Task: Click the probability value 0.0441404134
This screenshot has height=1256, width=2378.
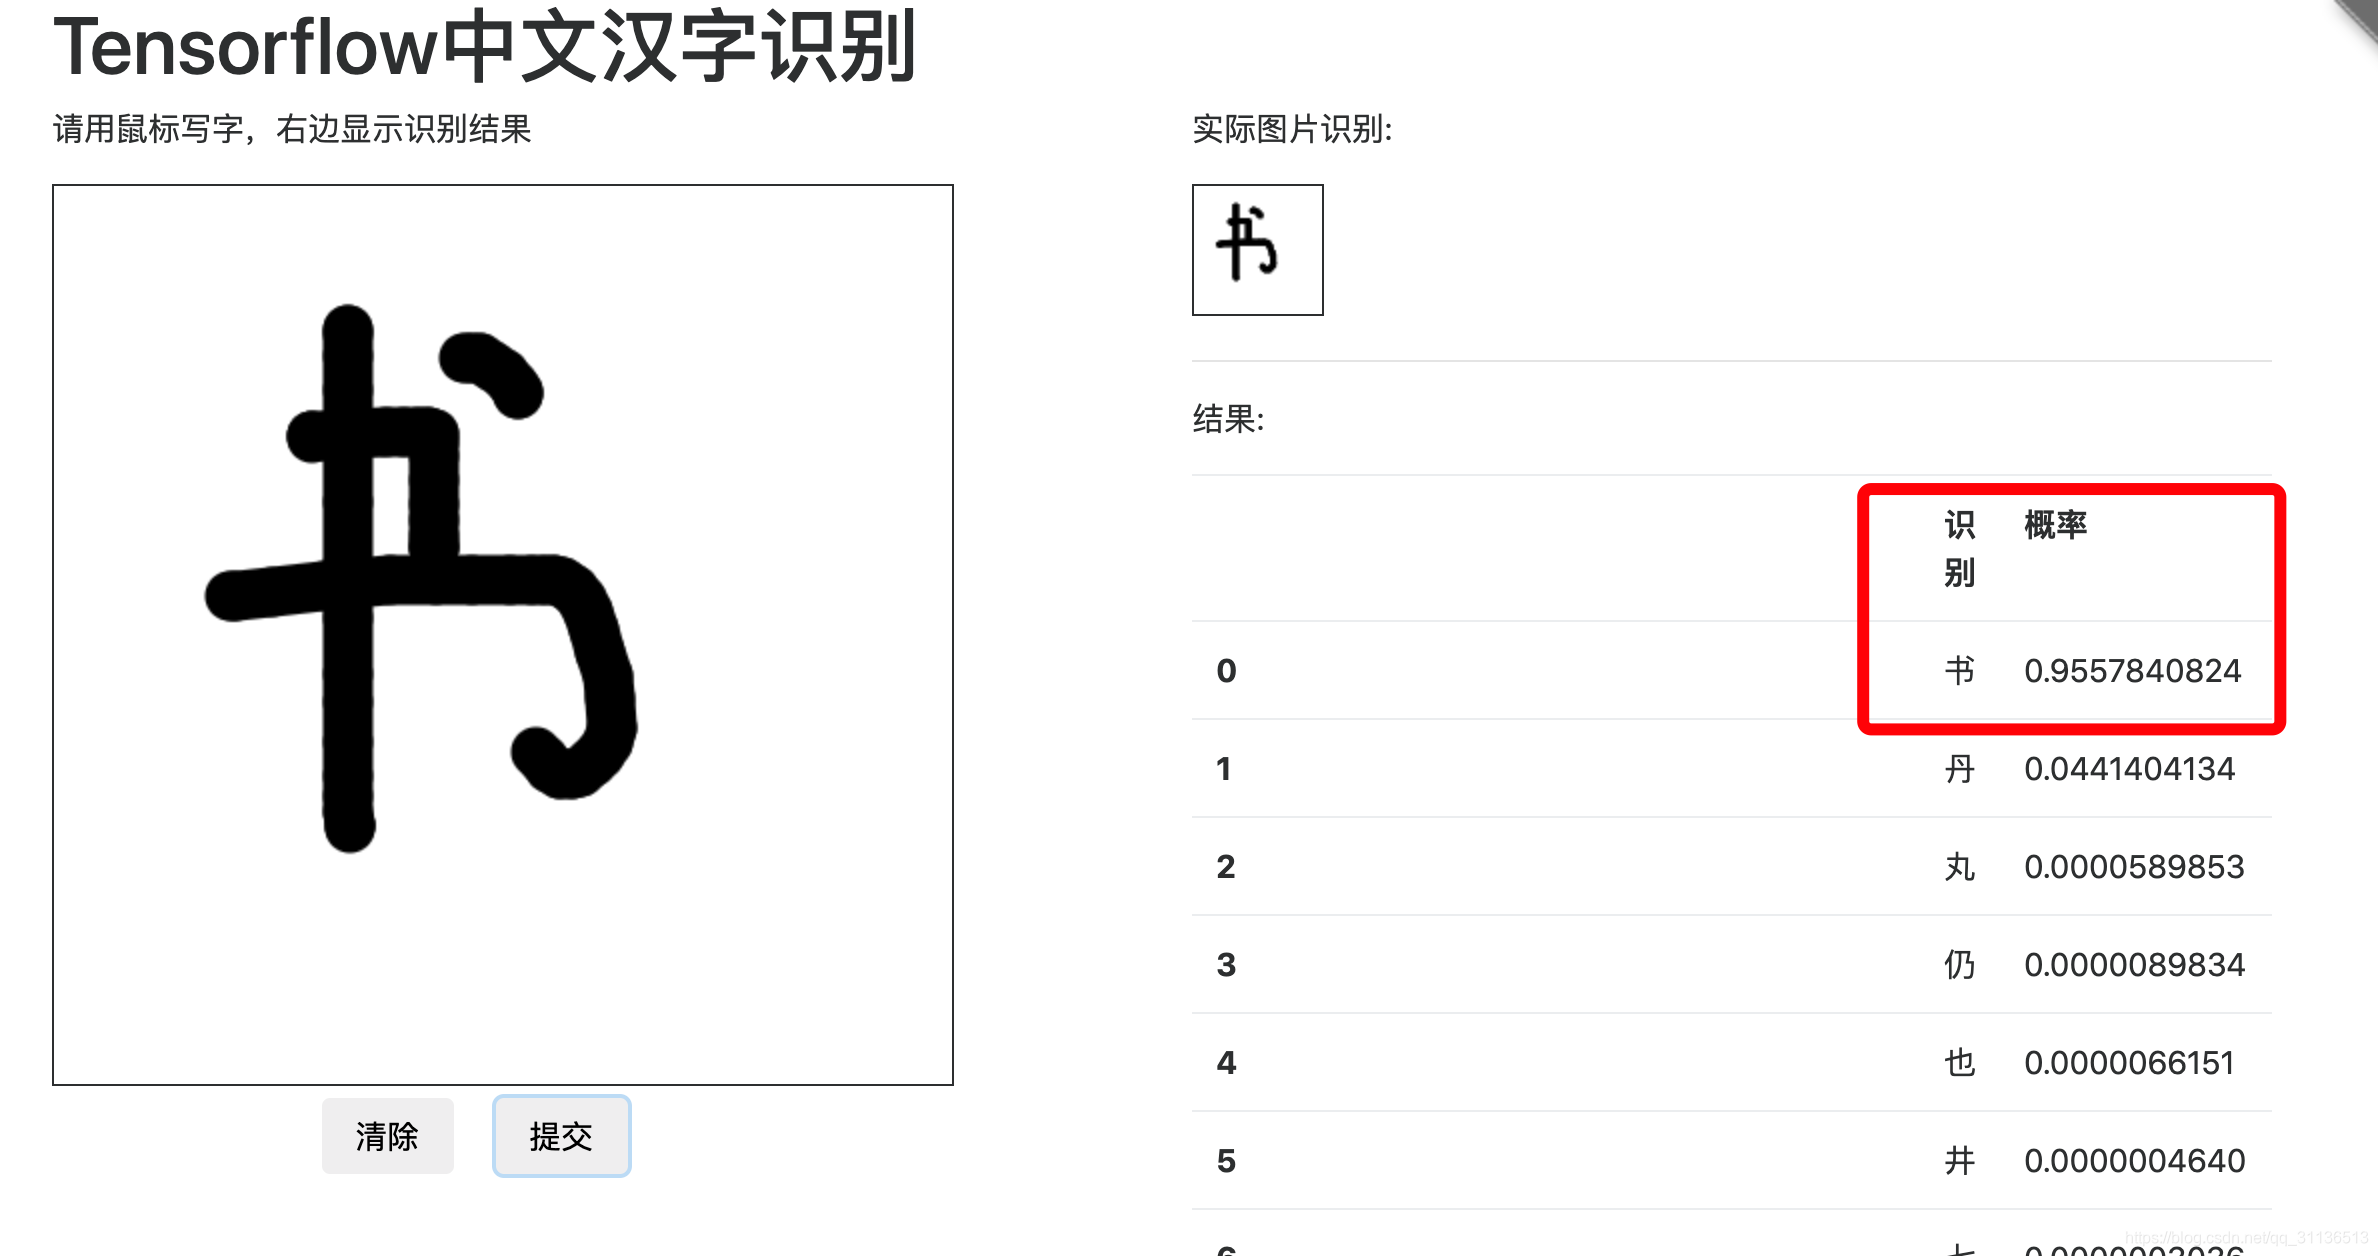Action: pos(2134,768)
